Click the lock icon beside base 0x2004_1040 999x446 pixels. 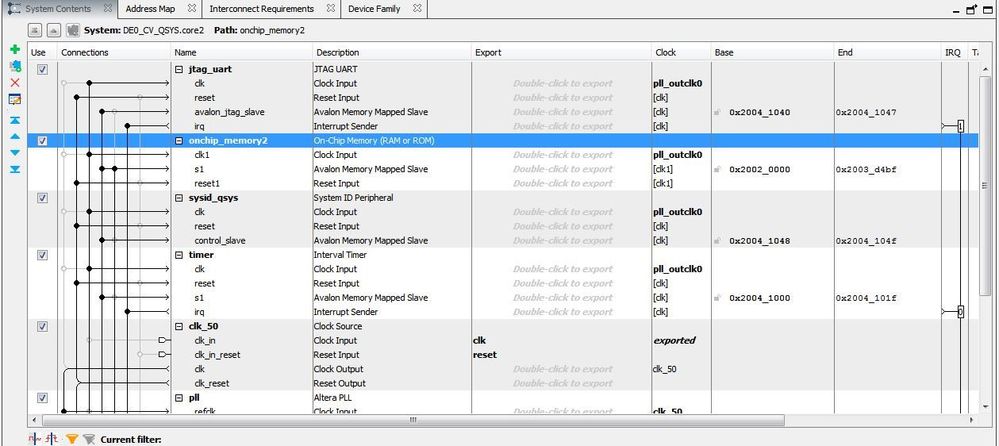pos(717,112)
